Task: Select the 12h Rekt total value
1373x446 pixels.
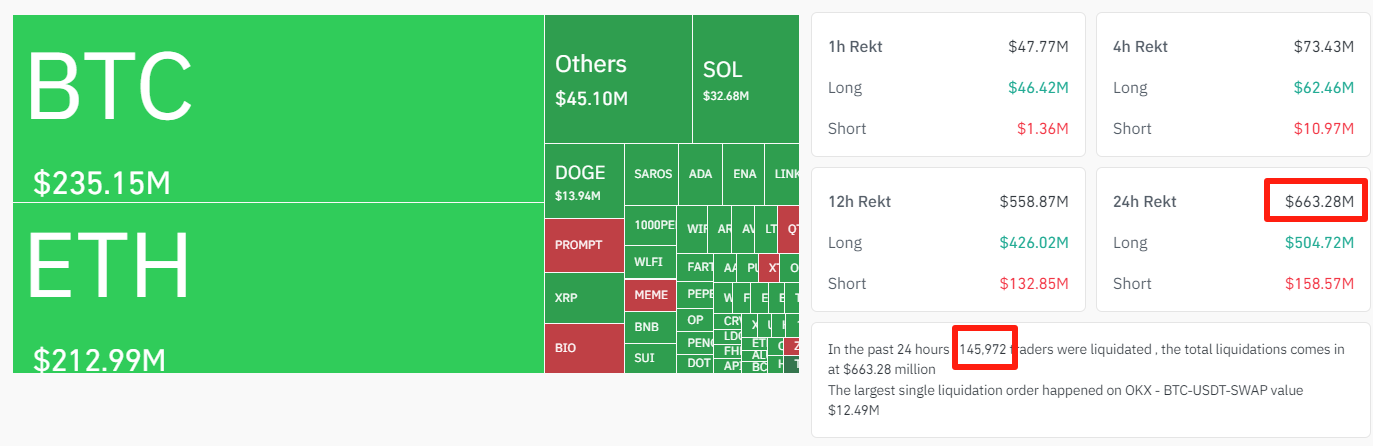Action: [1034, 202]
